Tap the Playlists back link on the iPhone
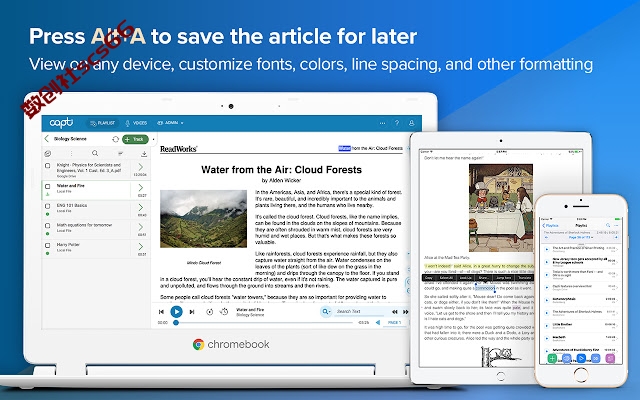Viewport: 640px width, 400px height. (x=550, y=225)
